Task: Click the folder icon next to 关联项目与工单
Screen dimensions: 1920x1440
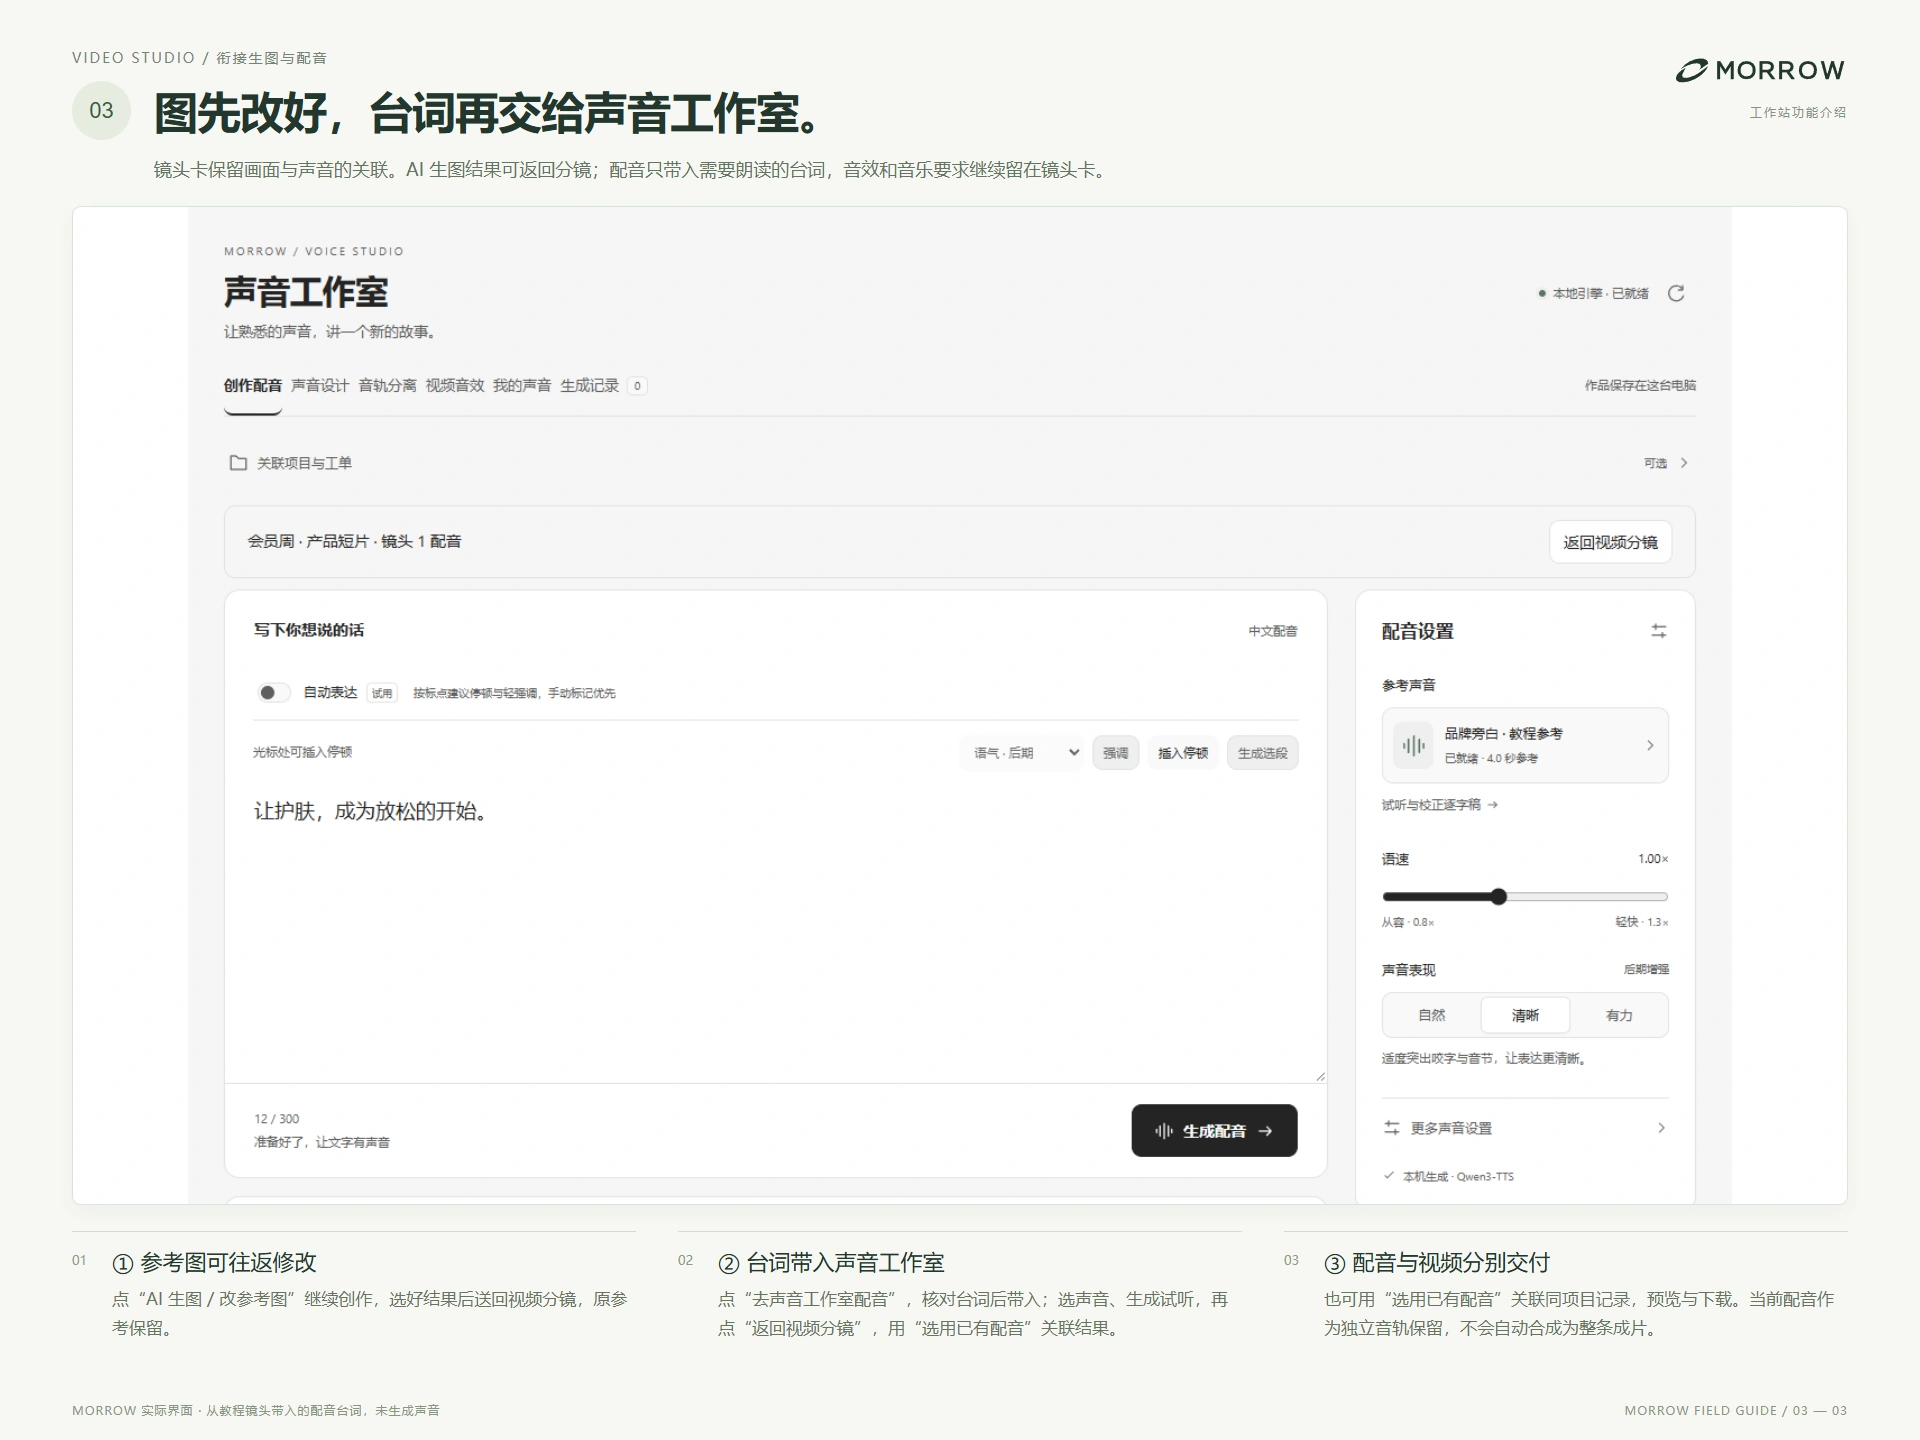Action: coord(238,463)
